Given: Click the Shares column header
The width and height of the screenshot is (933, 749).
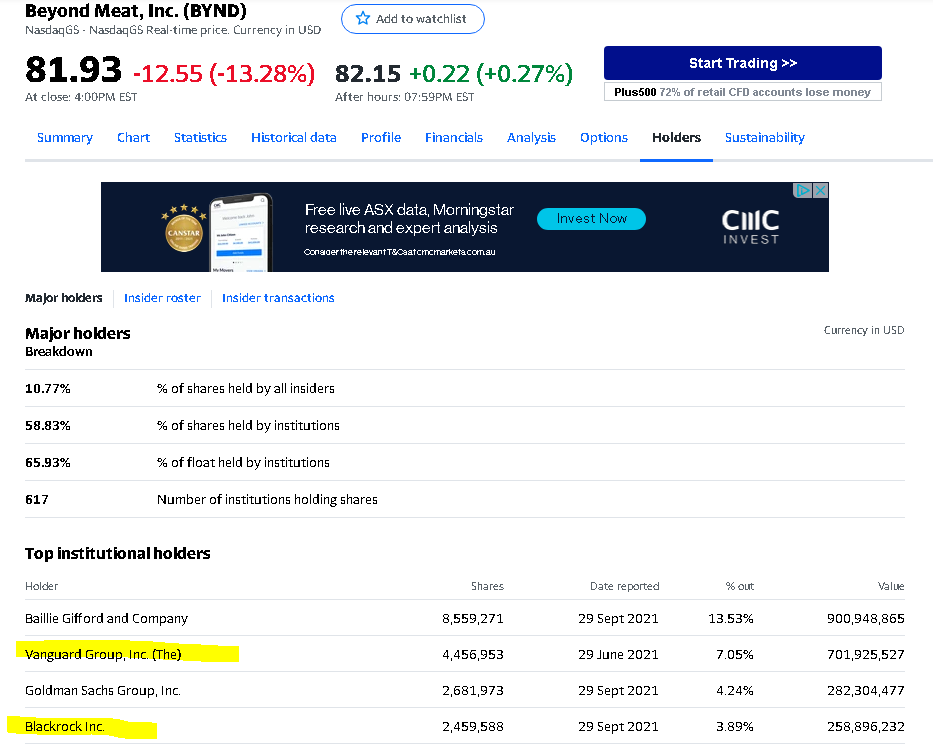Looking at the screenshot, I should coord(487,586).
